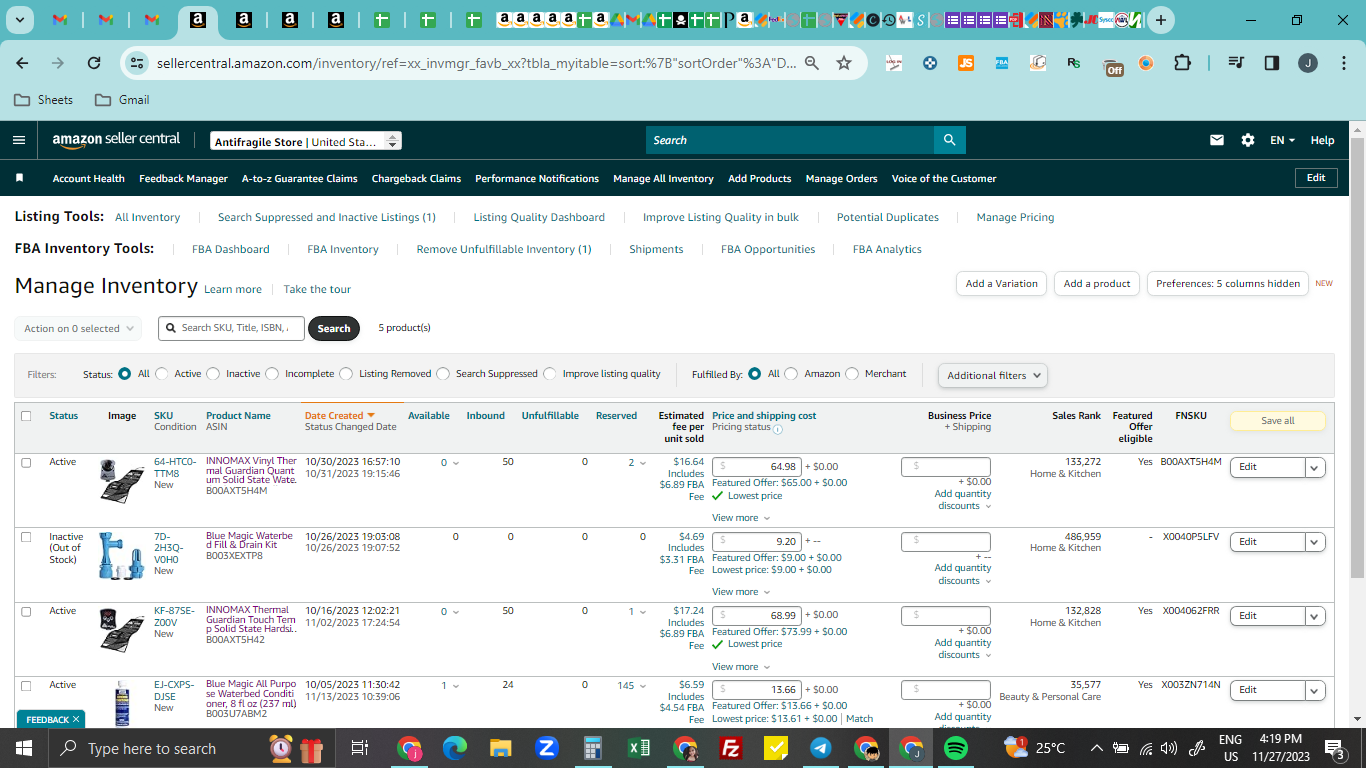Expand View more under the $64.98 price
The height and width of the screenshot is (768, 1366).
pos(741,518)
